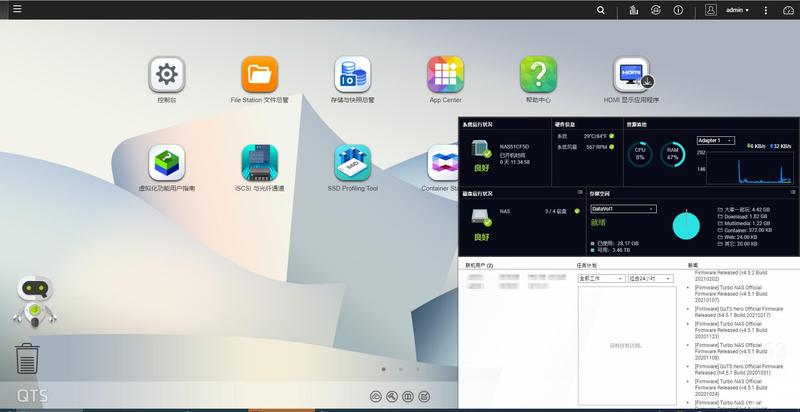Expand the Adapter 1 dropdown

click(716, 140)
